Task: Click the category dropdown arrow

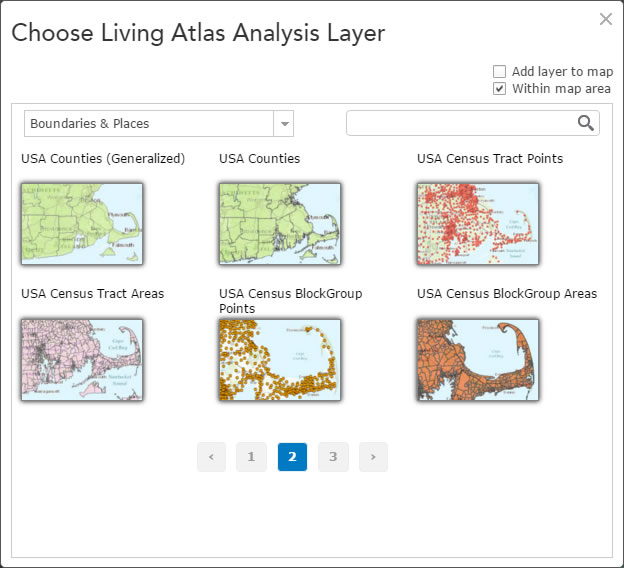Action: click(x=285, y=124)
